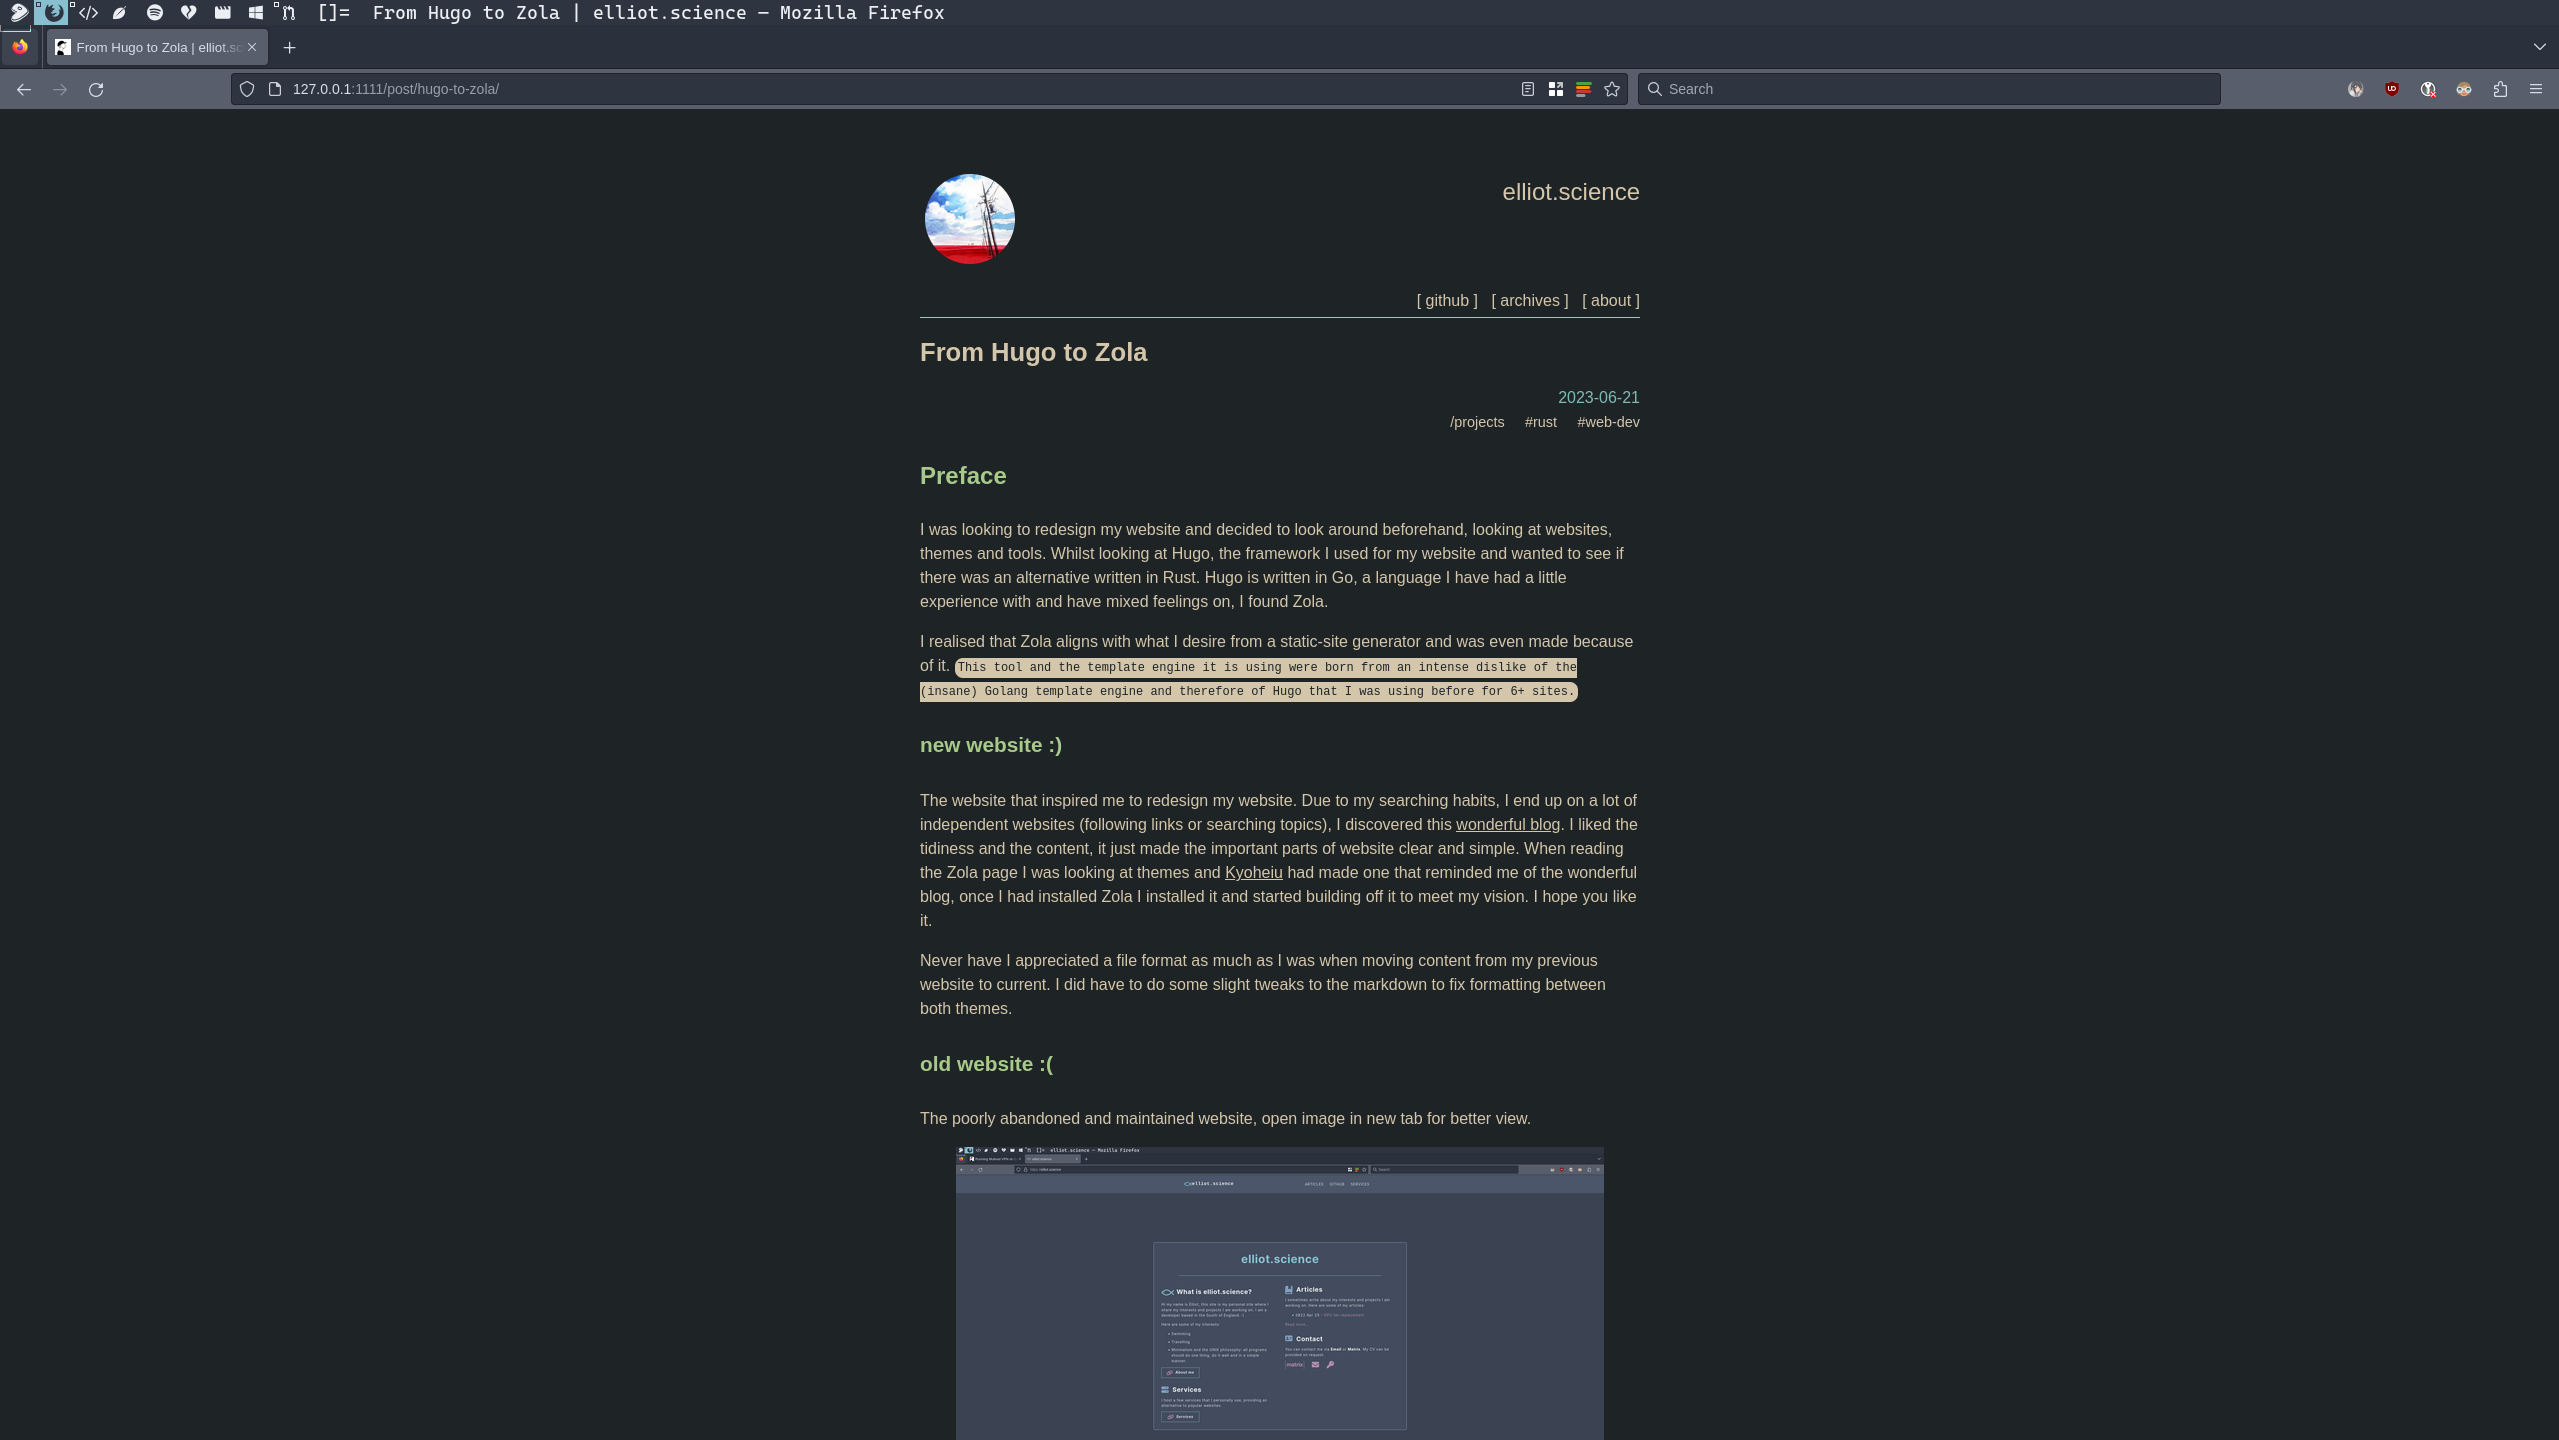Show site information page icon
The width and height of the screenshot is (2559, 1440).
[x=275, y=89]
